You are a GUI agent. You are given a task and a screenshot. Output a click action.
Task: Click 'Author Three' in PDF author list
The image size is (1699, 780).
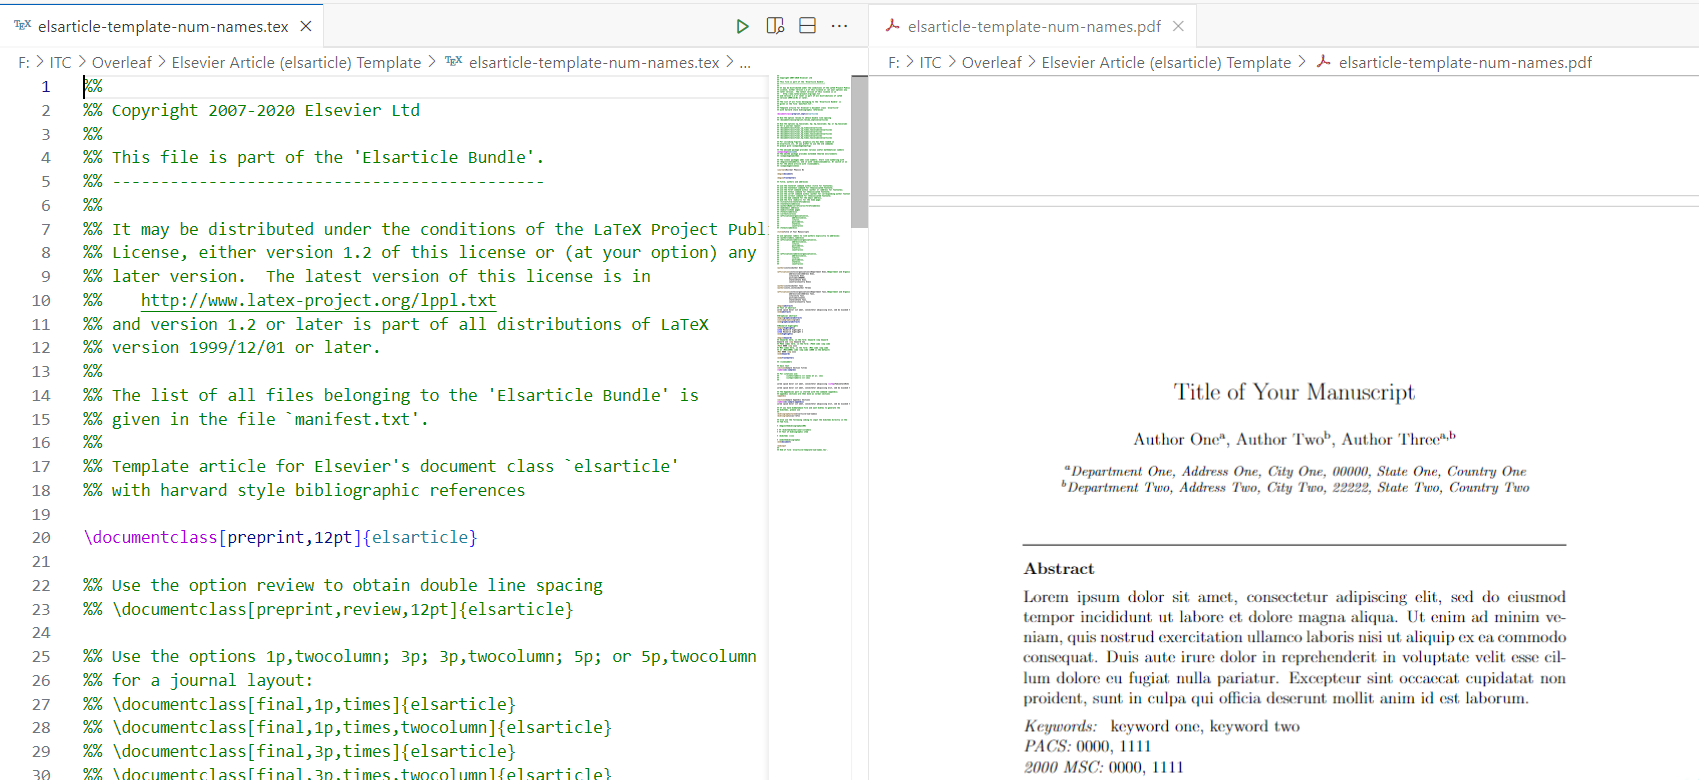point(1390,439)
